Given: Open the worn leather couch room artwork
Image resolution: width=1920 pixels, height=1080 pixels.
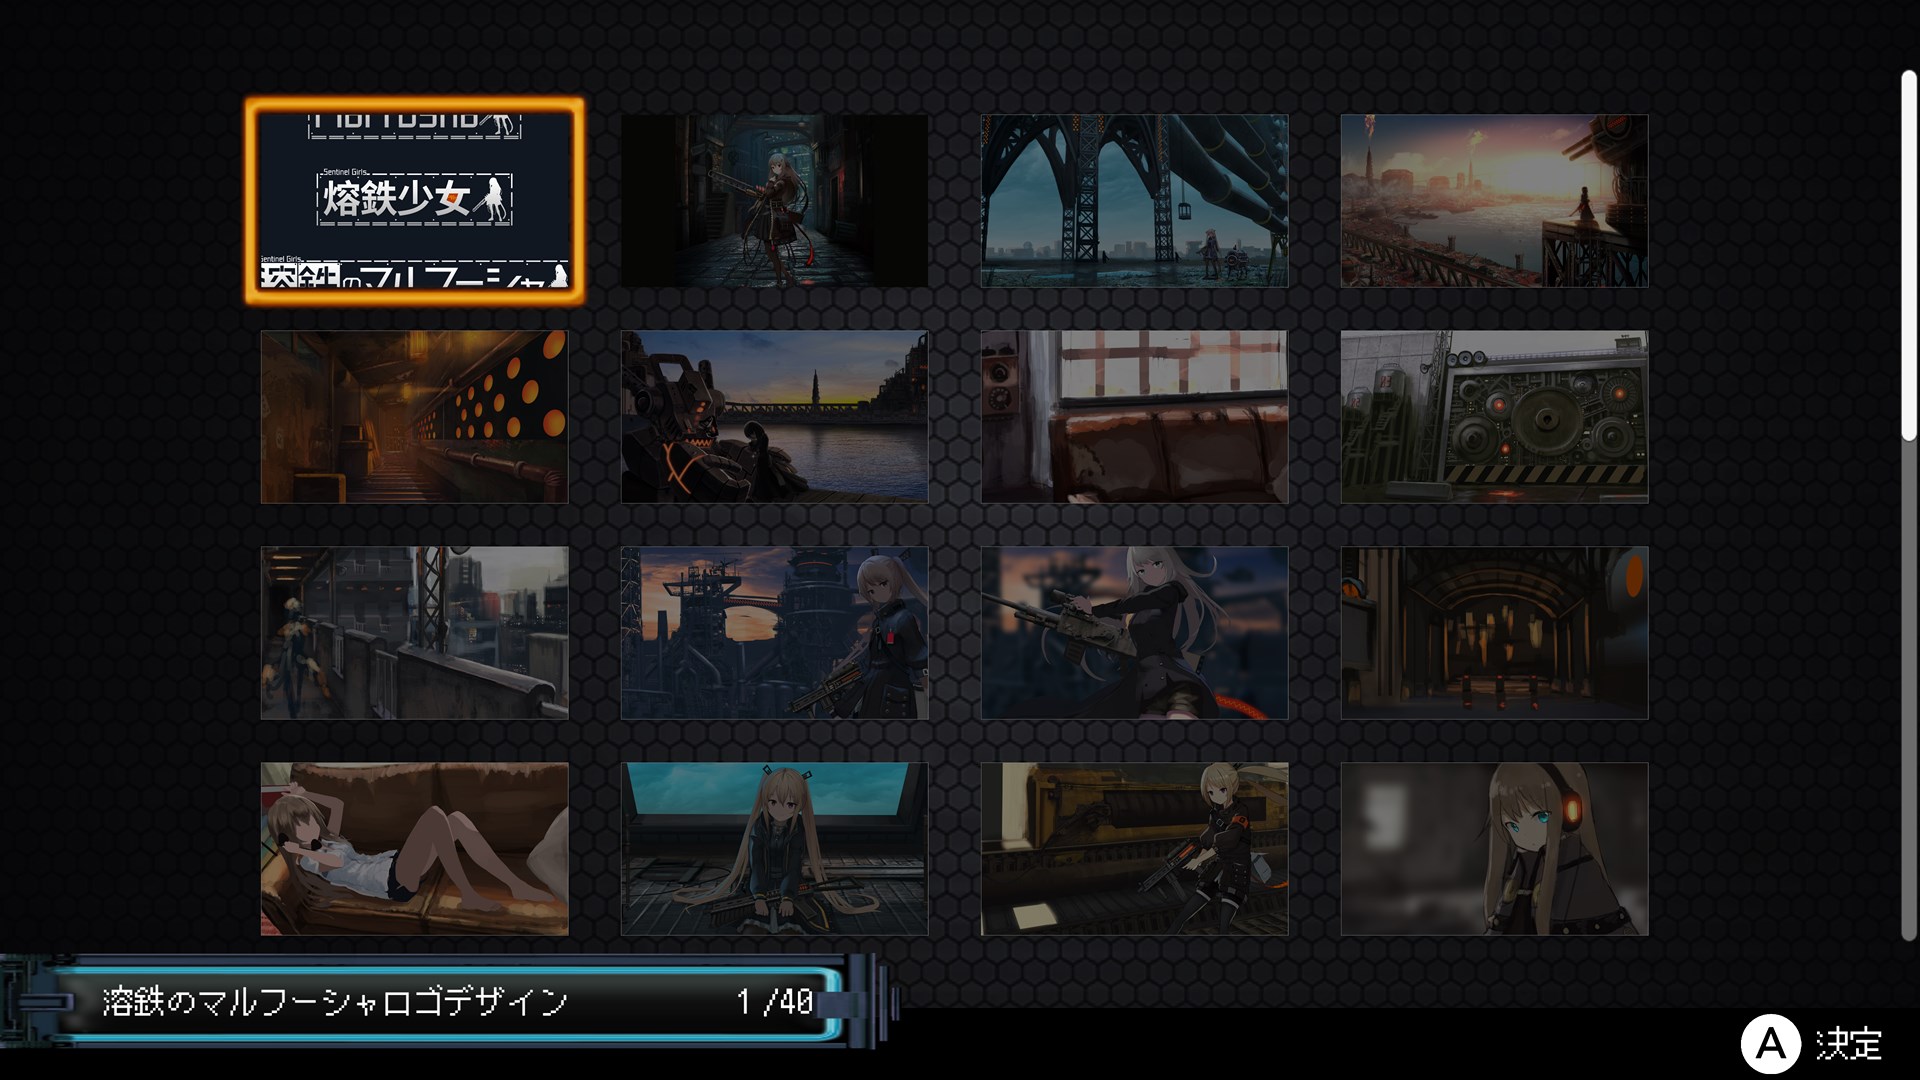Looking at the screenshot, I should pyautogui.click(x=1134, y=417).
